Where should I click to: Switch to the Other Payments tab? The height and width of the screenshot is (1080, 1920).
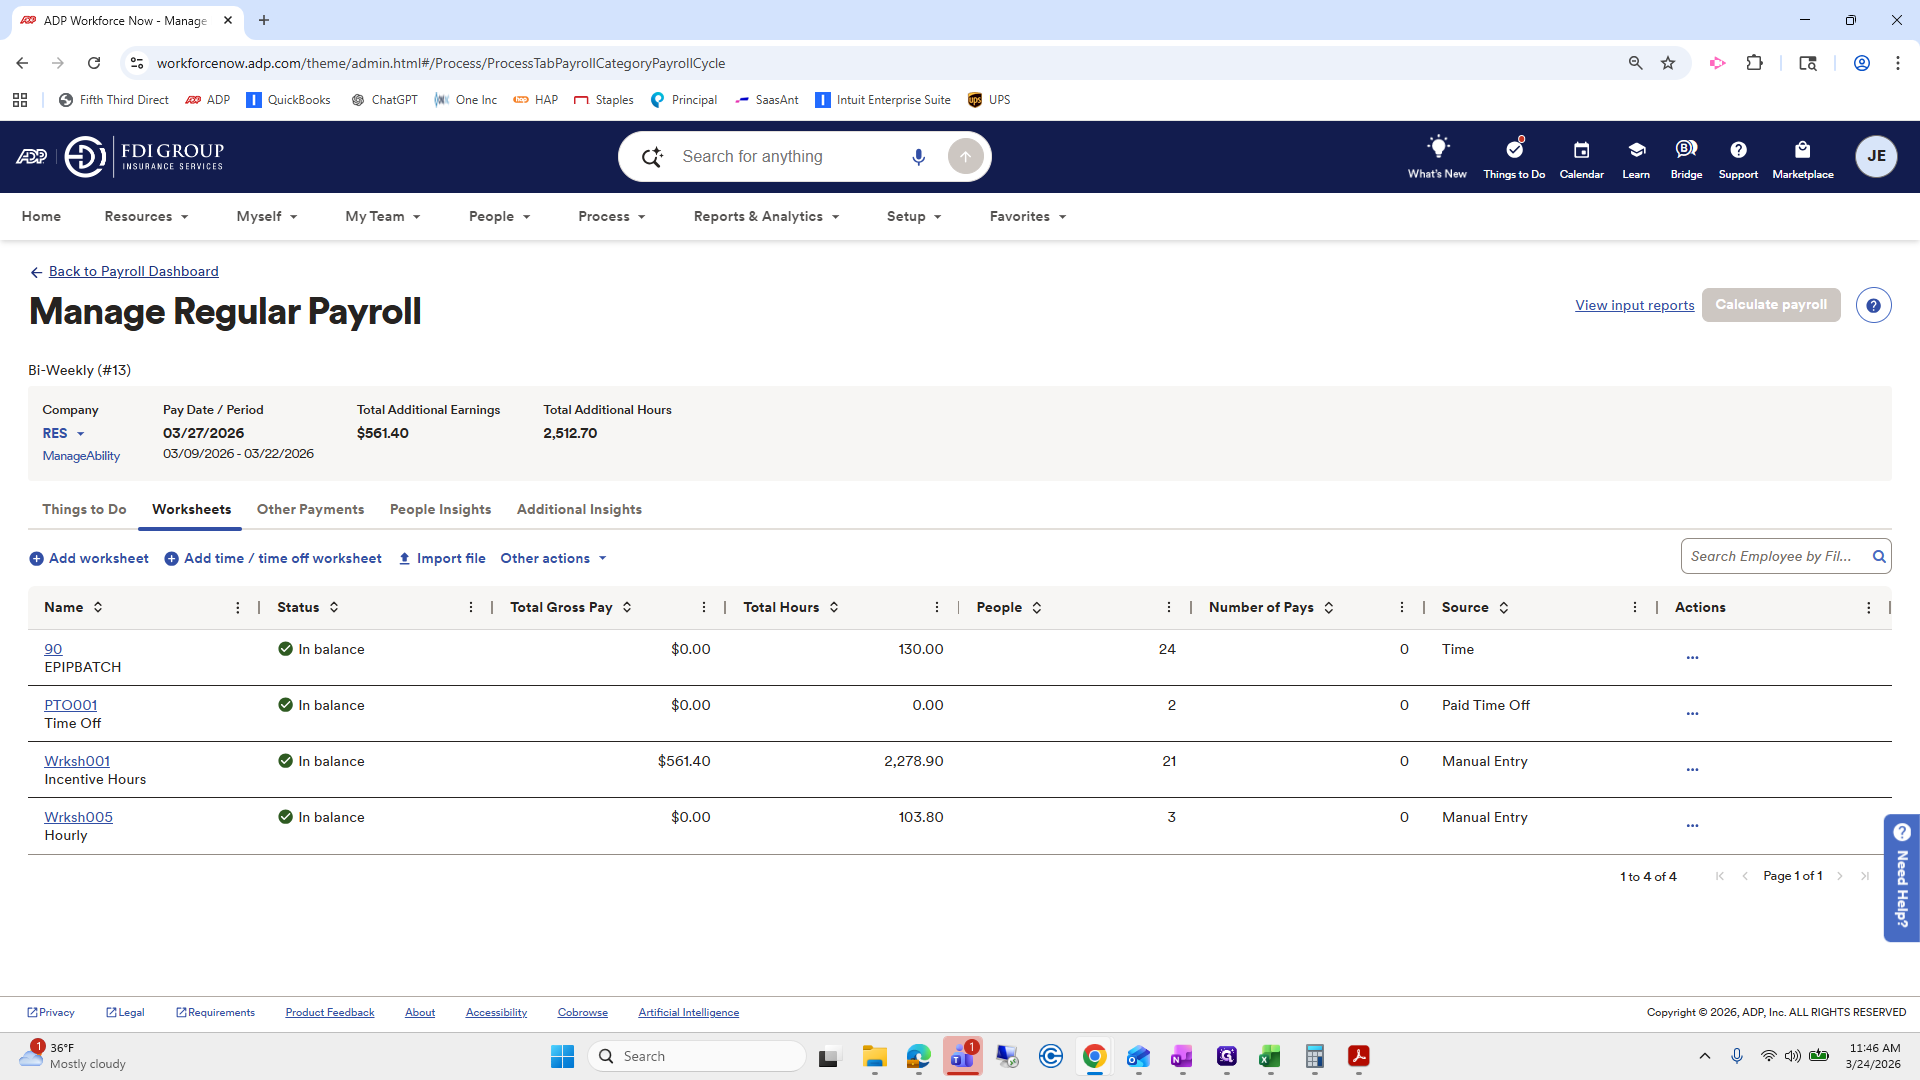coord(310,510)
